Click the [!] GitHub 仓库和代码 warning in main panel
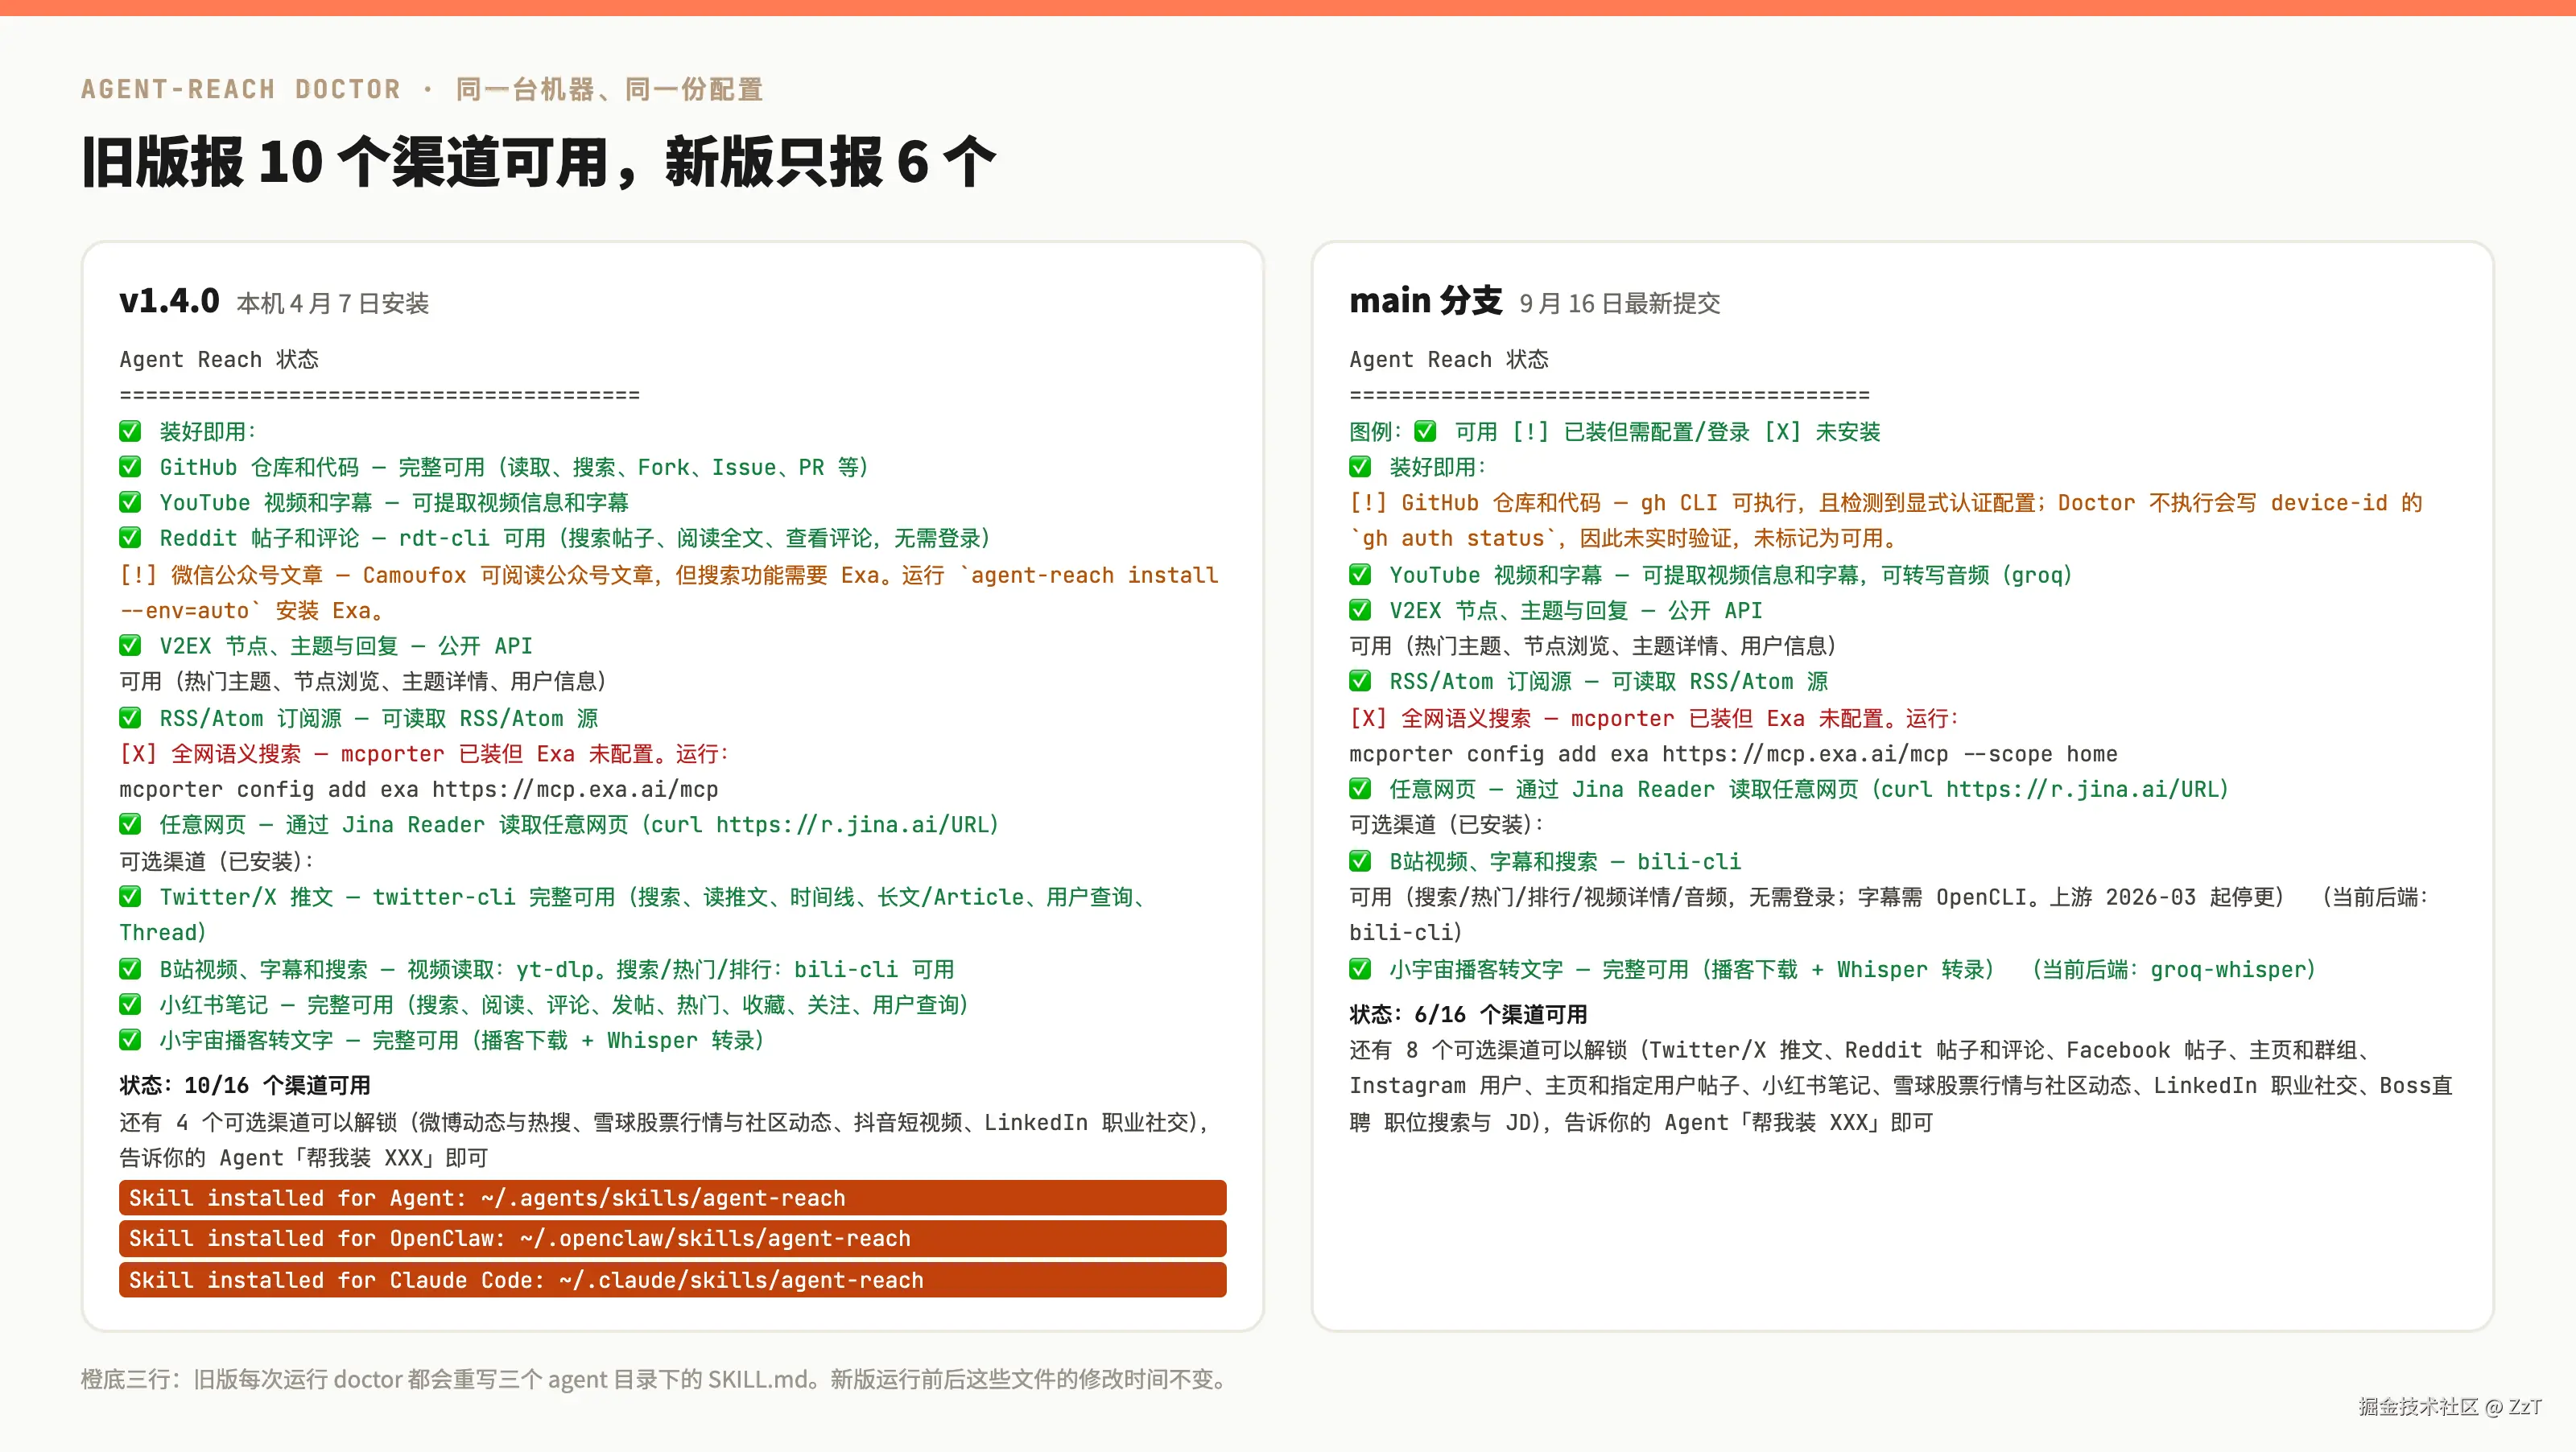The image size is (2576, 1452). [x=1885, y=520]
